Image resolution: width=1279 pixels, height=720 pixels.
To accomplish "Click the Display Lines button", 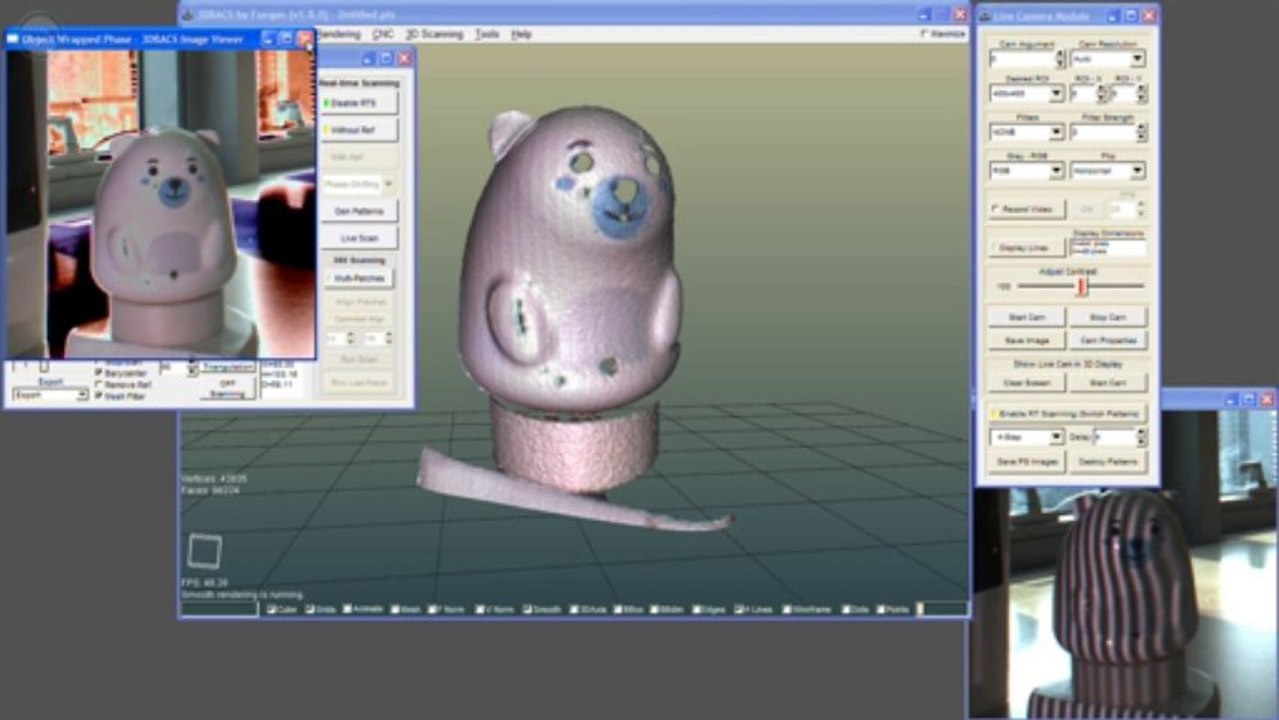I will 1026,248.
